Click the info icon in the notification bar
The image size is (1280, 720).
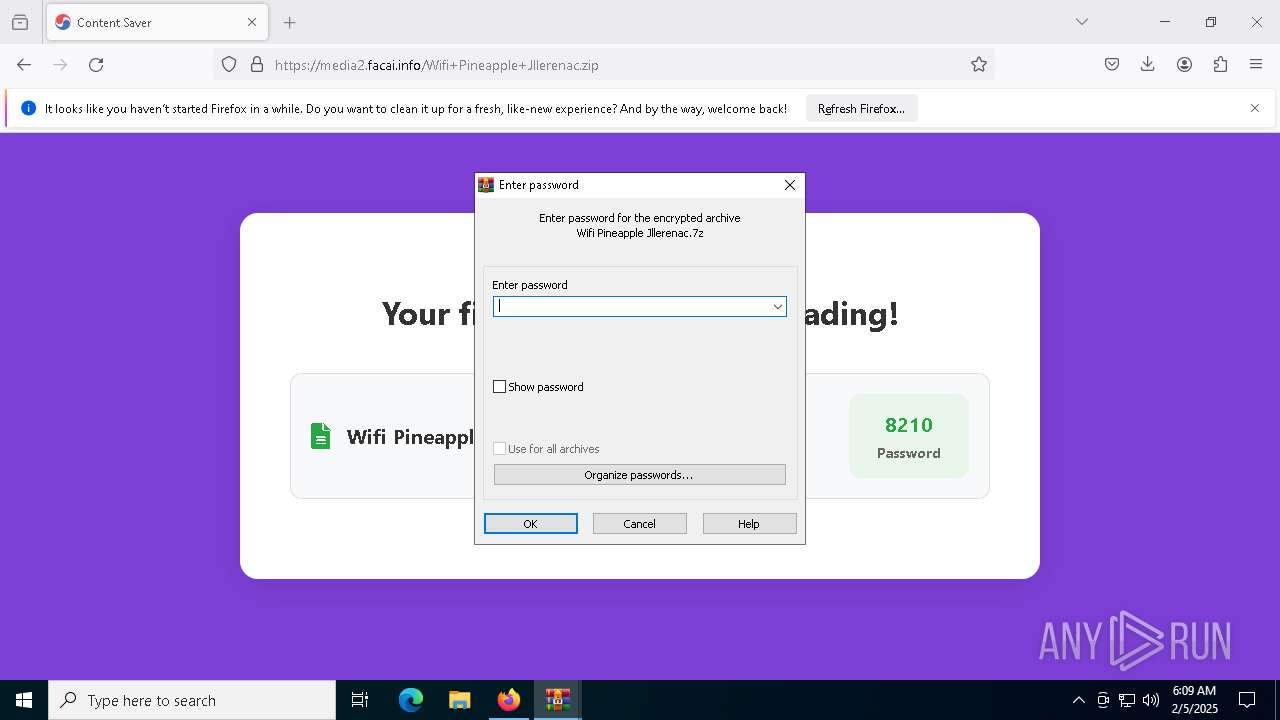[28, 108]
